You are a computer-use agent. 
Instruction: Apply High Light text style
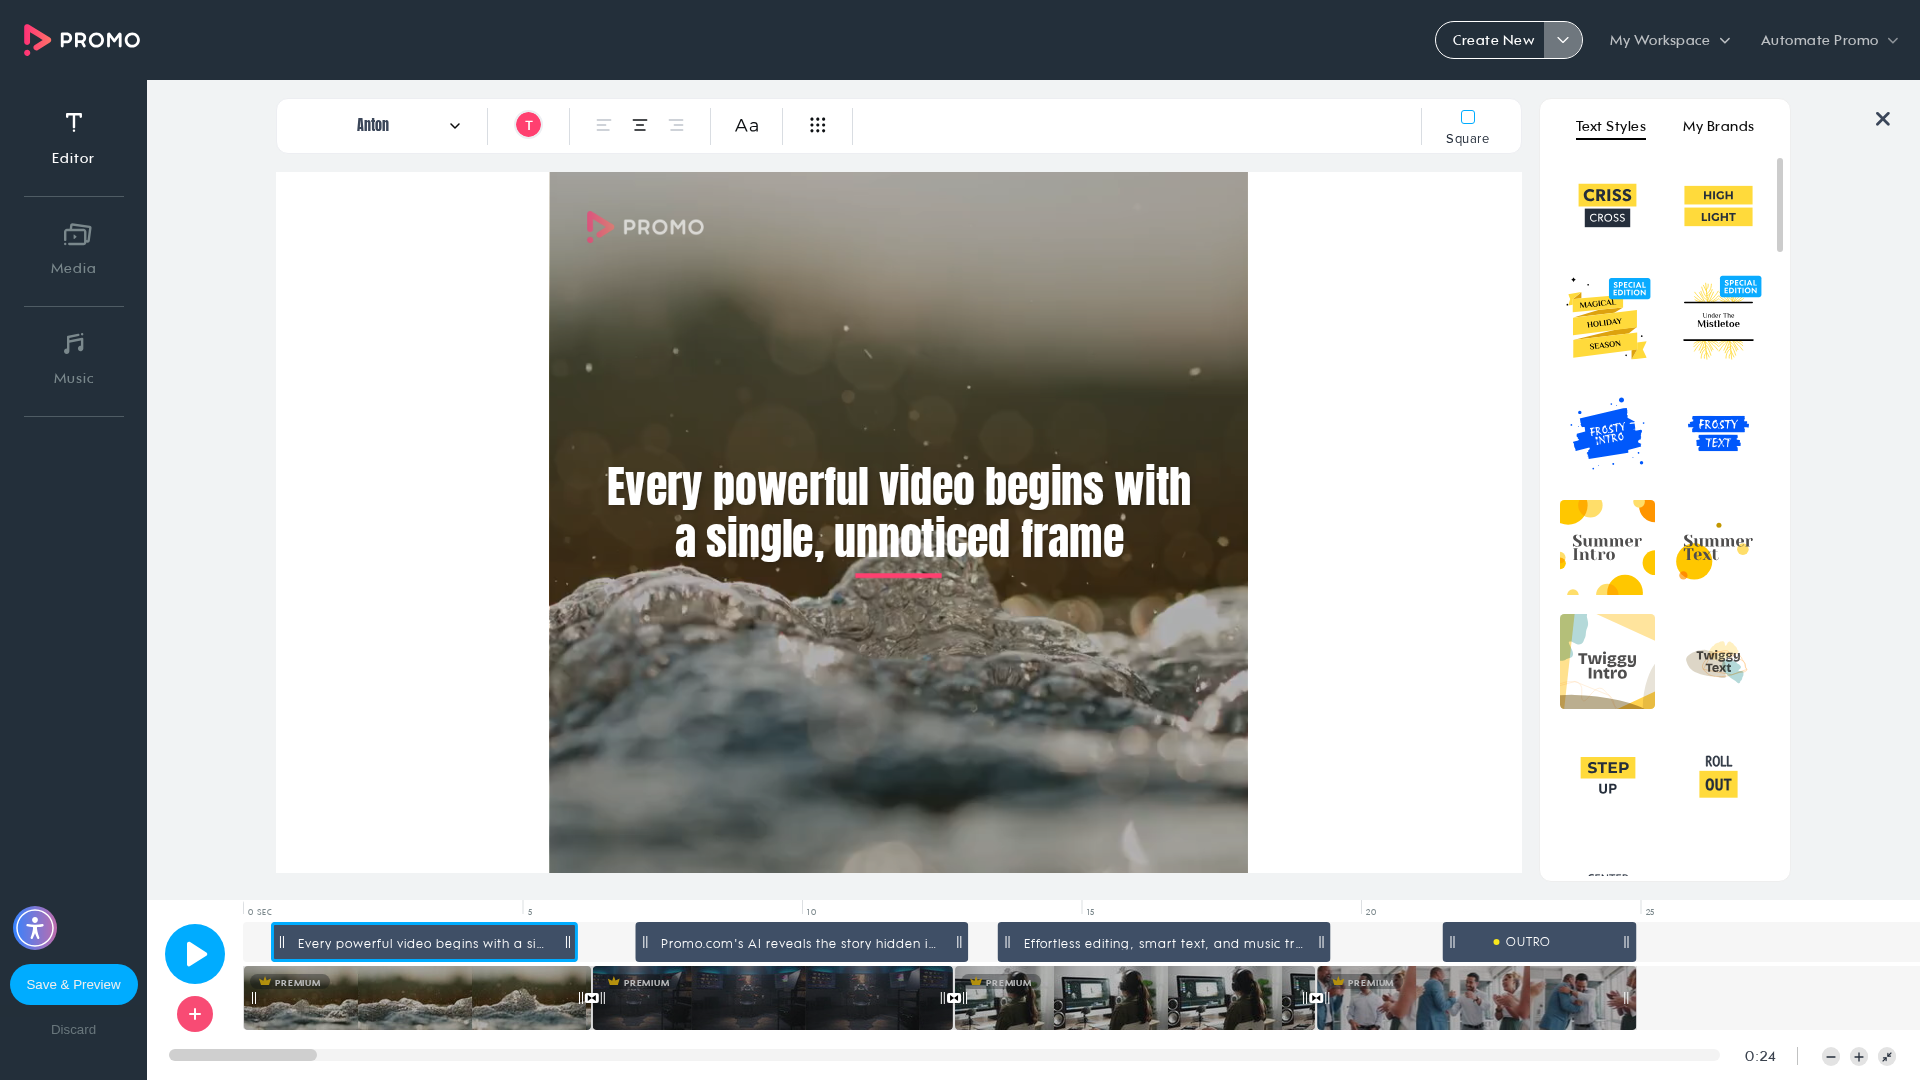point(1718,205)
